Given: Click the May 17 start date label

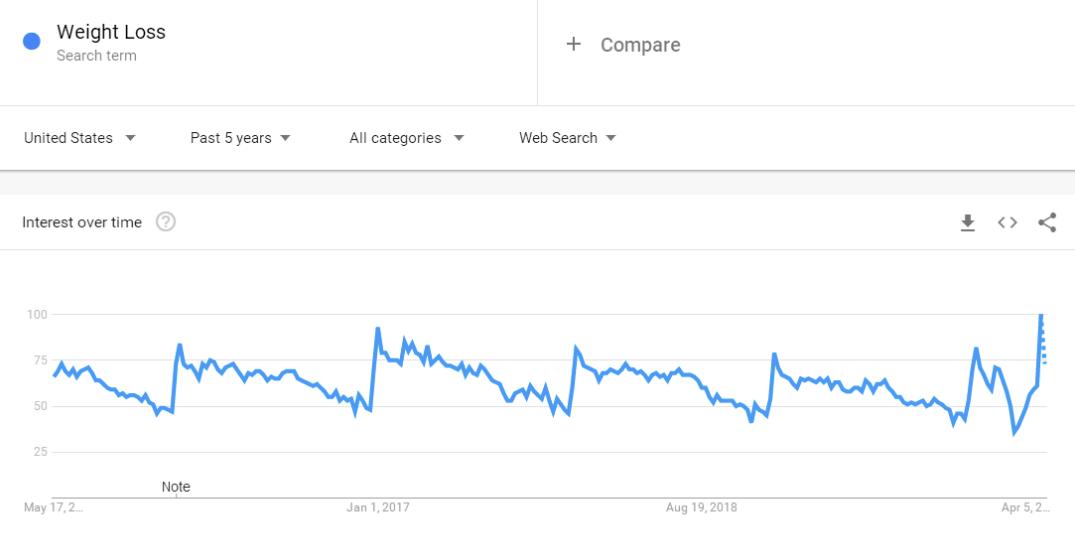Looking at the screenshot, I should click(53, 507).
